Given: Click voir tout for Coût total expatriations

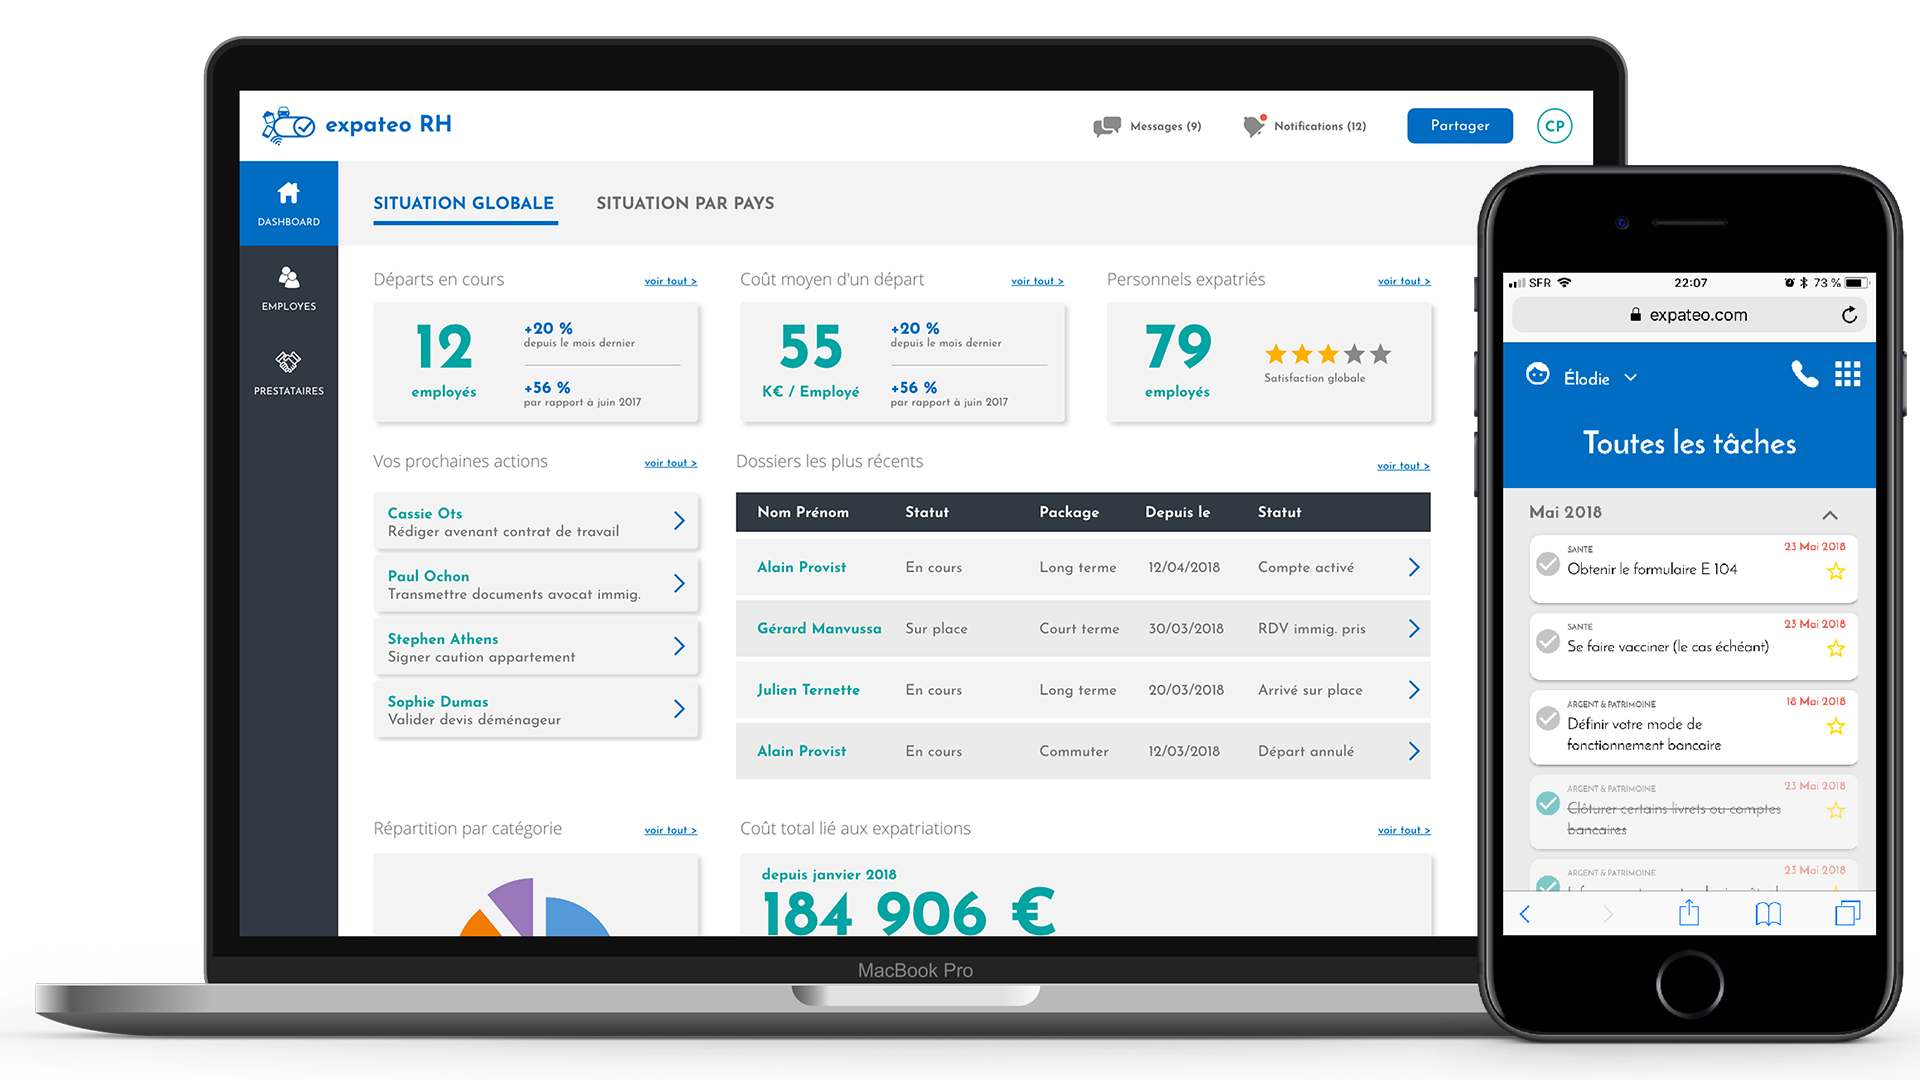Looking at the screenshot, I should [x=1402, y=828].
